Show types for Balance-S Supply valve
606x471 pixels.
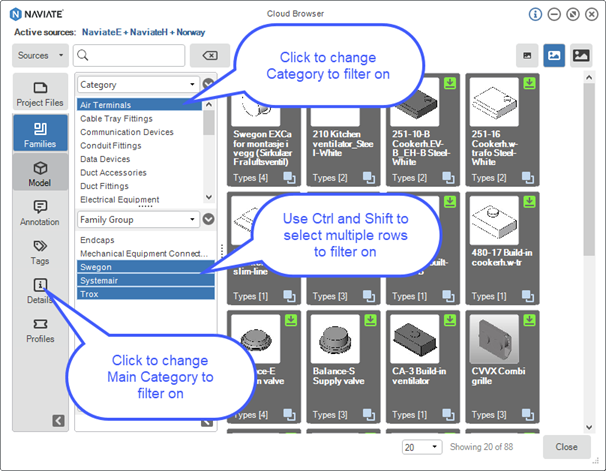pos(369,415)
